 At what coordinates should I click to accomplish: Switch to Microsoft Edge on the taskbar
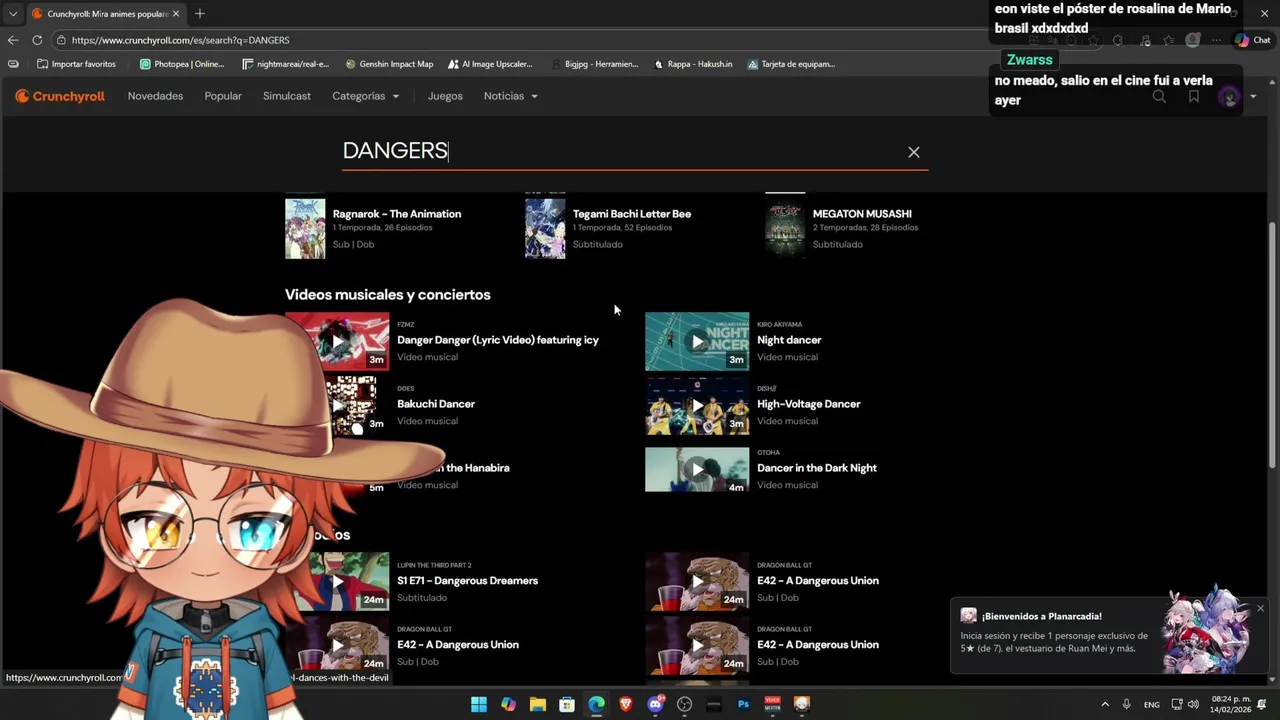pyautogui.click(x=597, y=704)
